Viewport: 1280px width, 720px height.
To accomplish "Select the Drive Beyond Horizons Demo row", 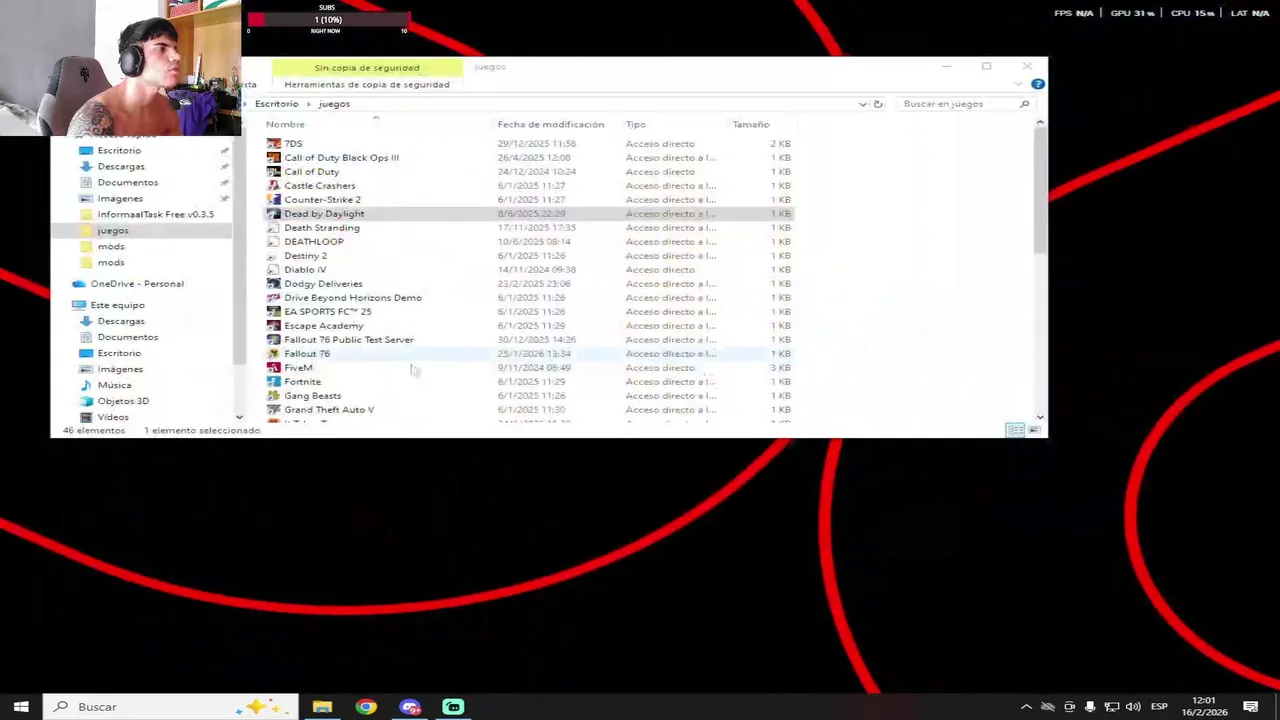I will tap(529, 298).
